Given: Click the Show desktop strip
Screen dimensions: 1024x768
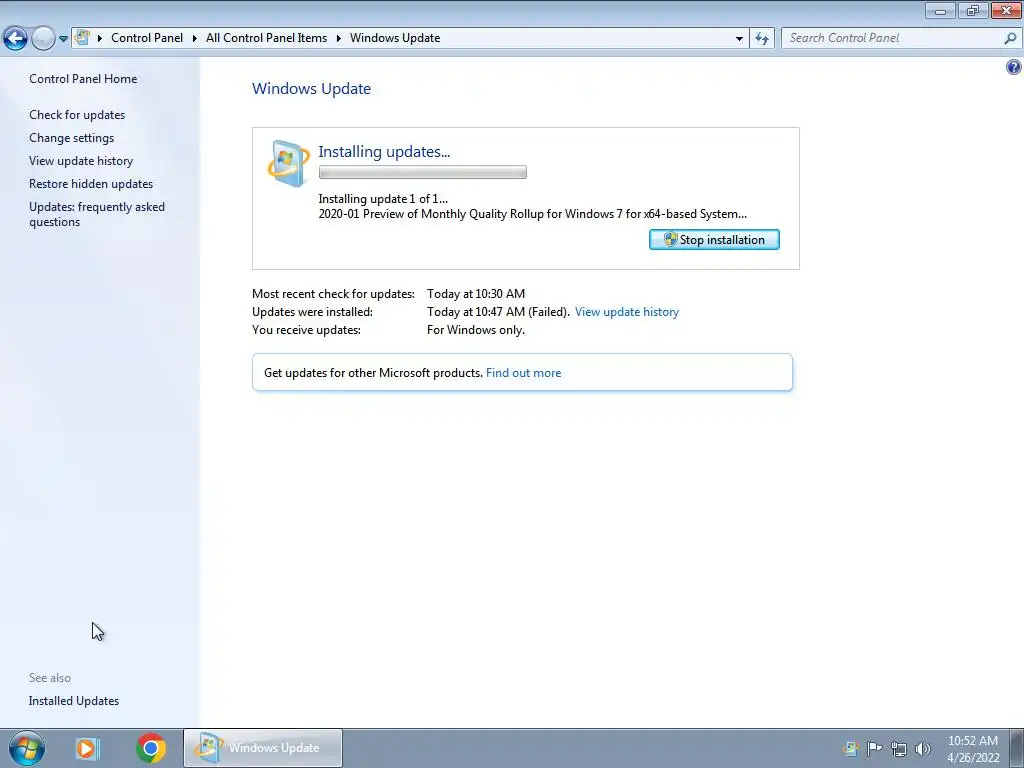Looking at the screenshot, I should (1016, 748).
